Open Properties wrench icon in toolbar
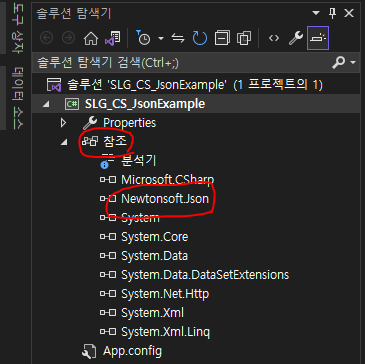365x364 pixels. pyautogui.click(x=296, y=38)
